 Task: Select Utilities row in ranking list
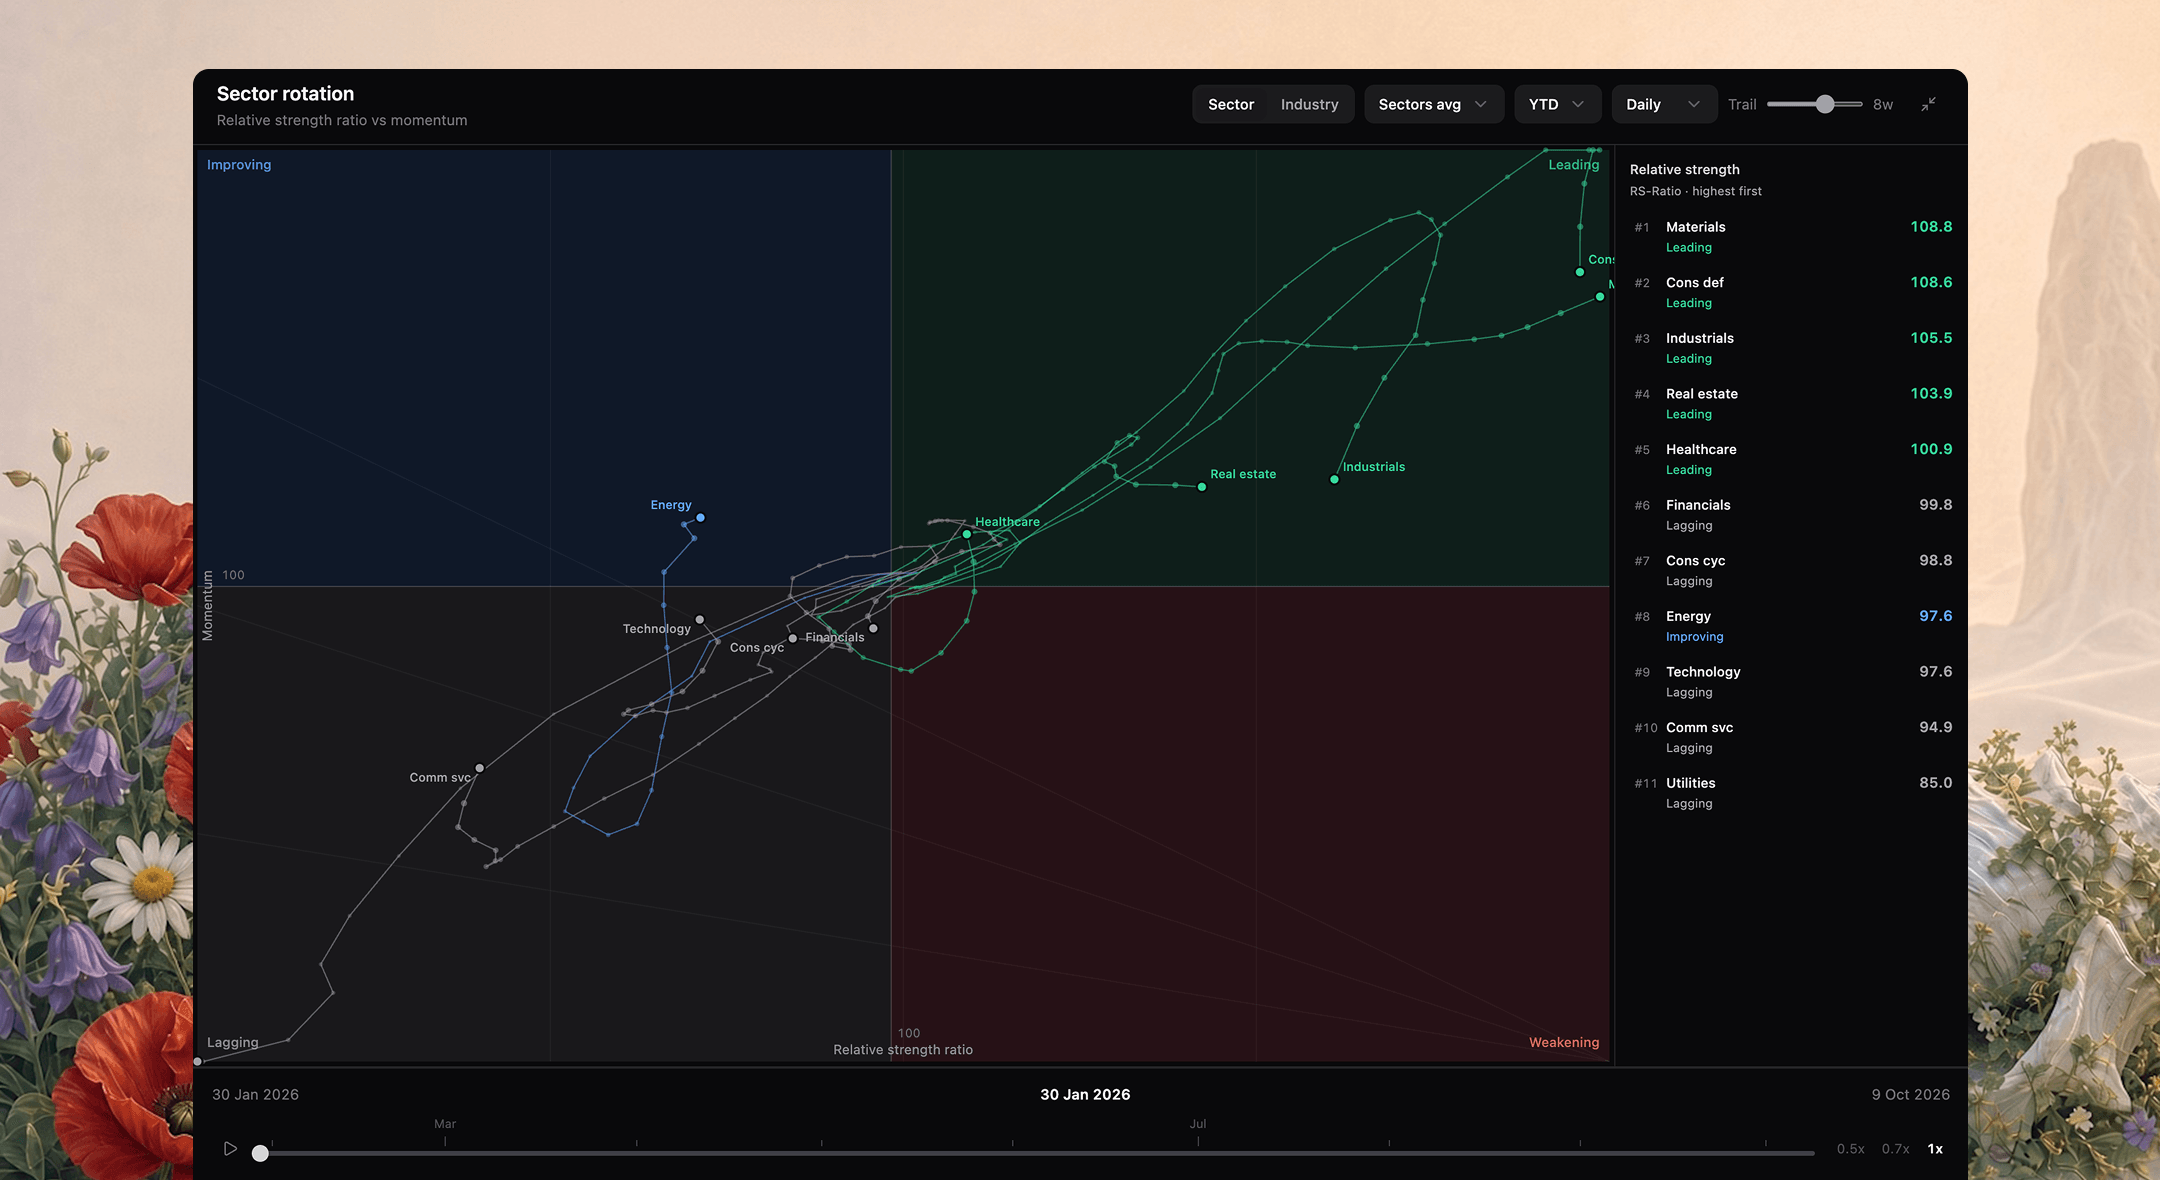pos(1792,792)
